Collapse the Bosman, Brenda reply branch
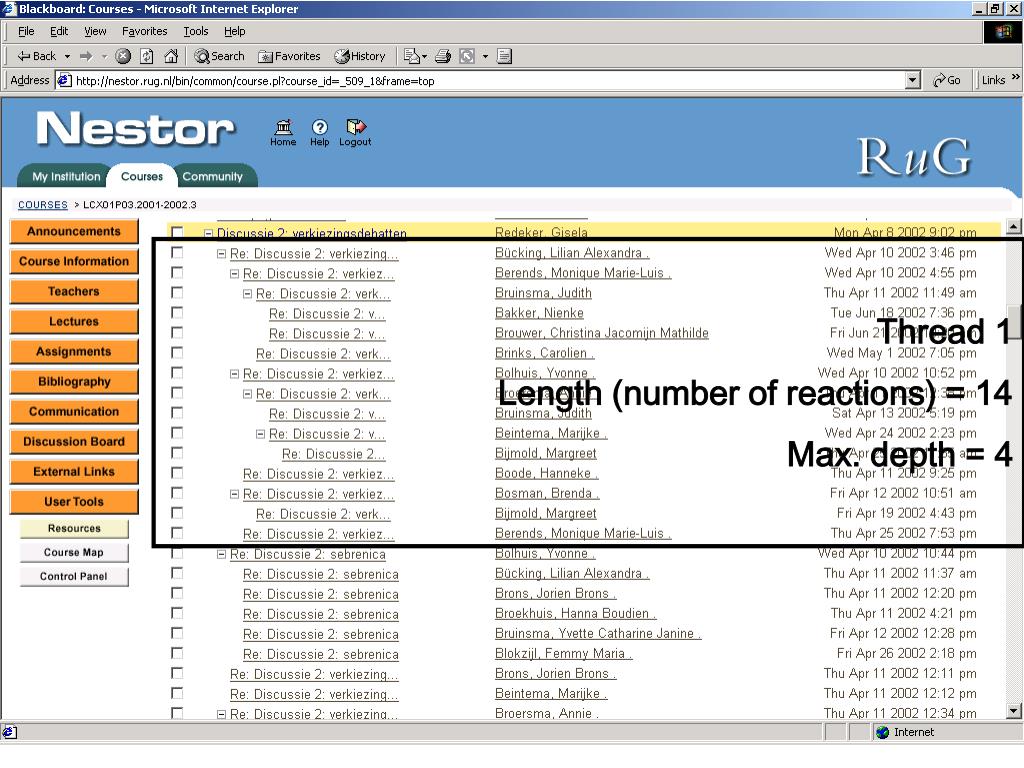1024x768 pixels. 234,494
